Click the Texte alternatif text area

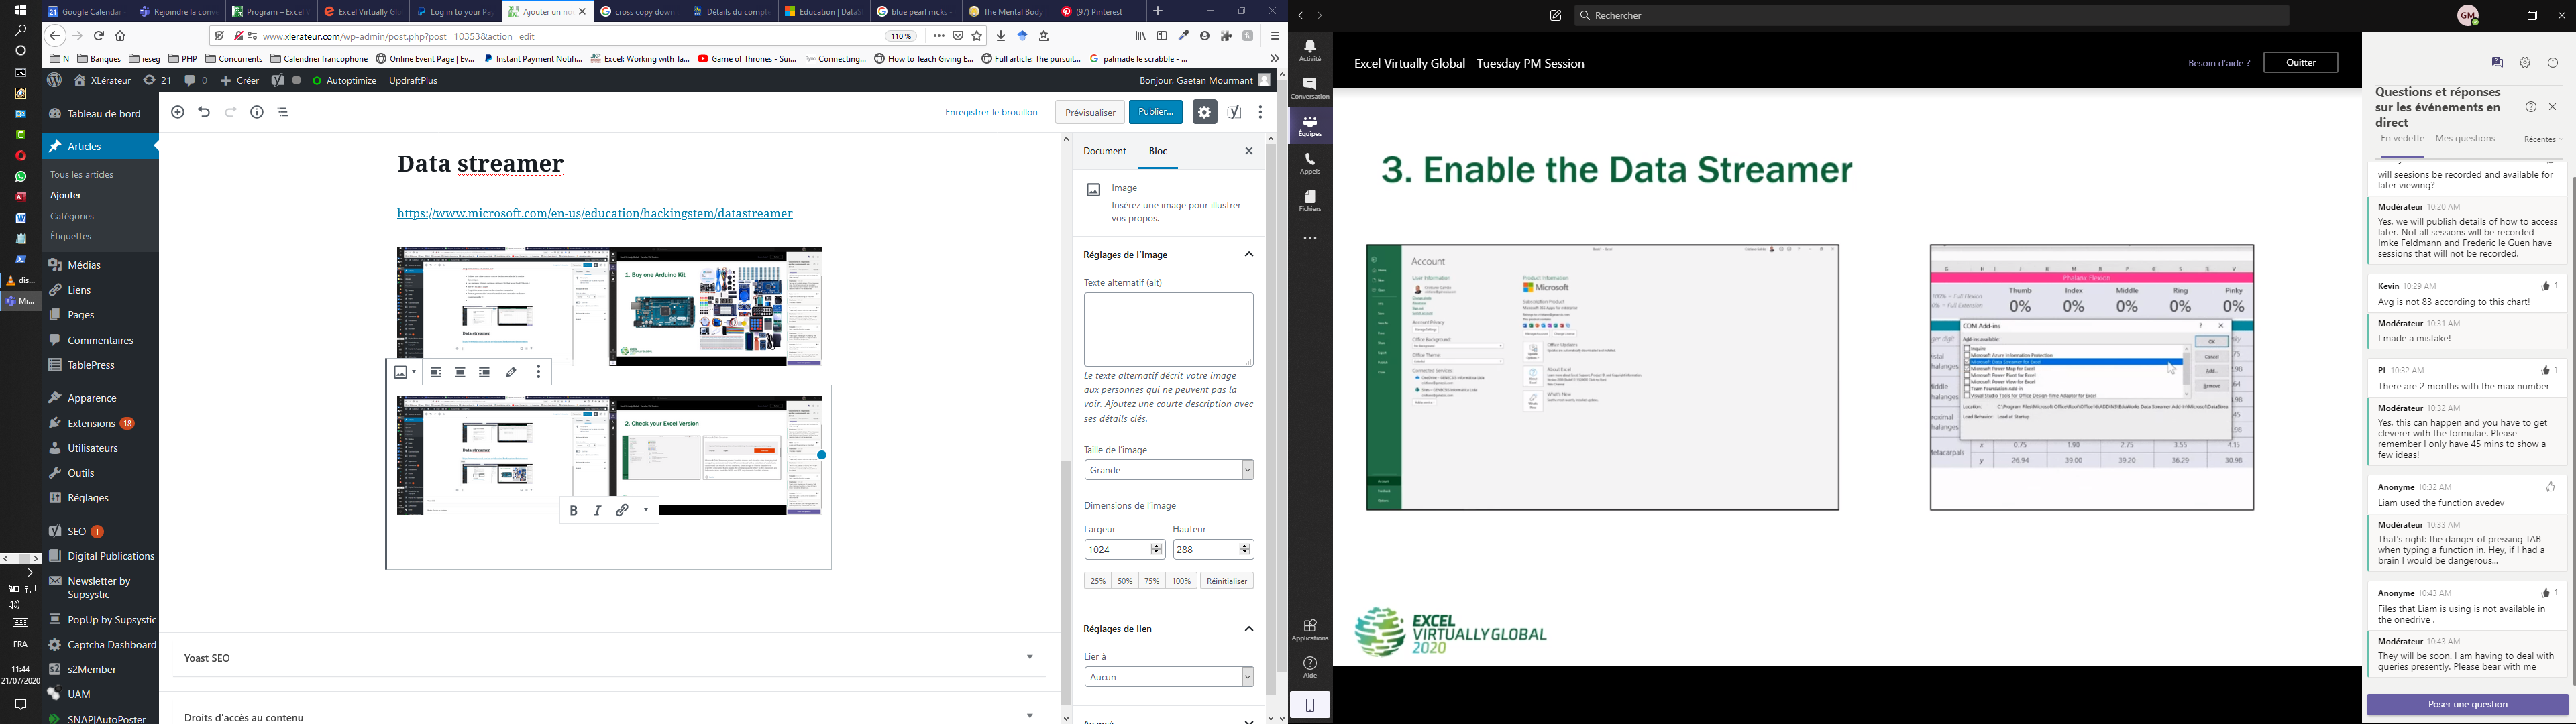tap(1169, 329)
